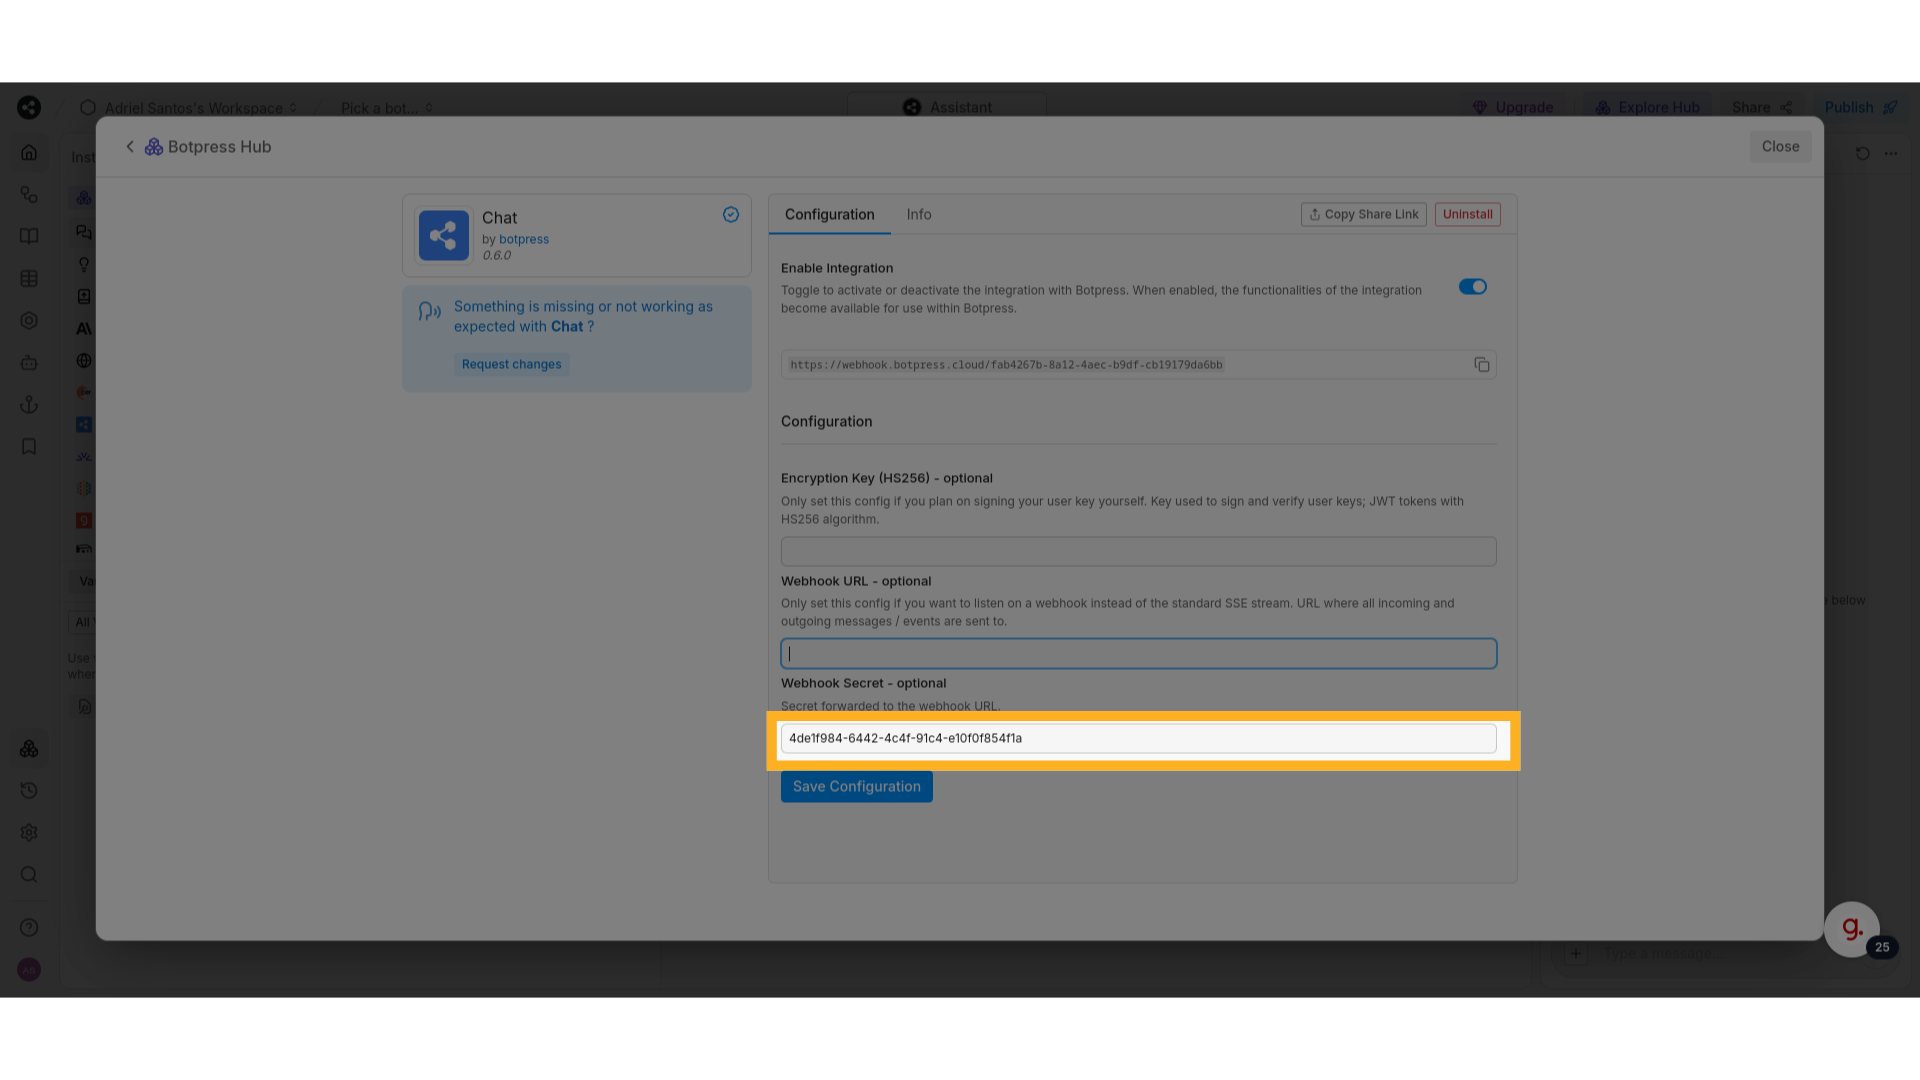The image size is (1920, 1080).
Task: Click the version number 0.6.0
Action: click(497, 255)
